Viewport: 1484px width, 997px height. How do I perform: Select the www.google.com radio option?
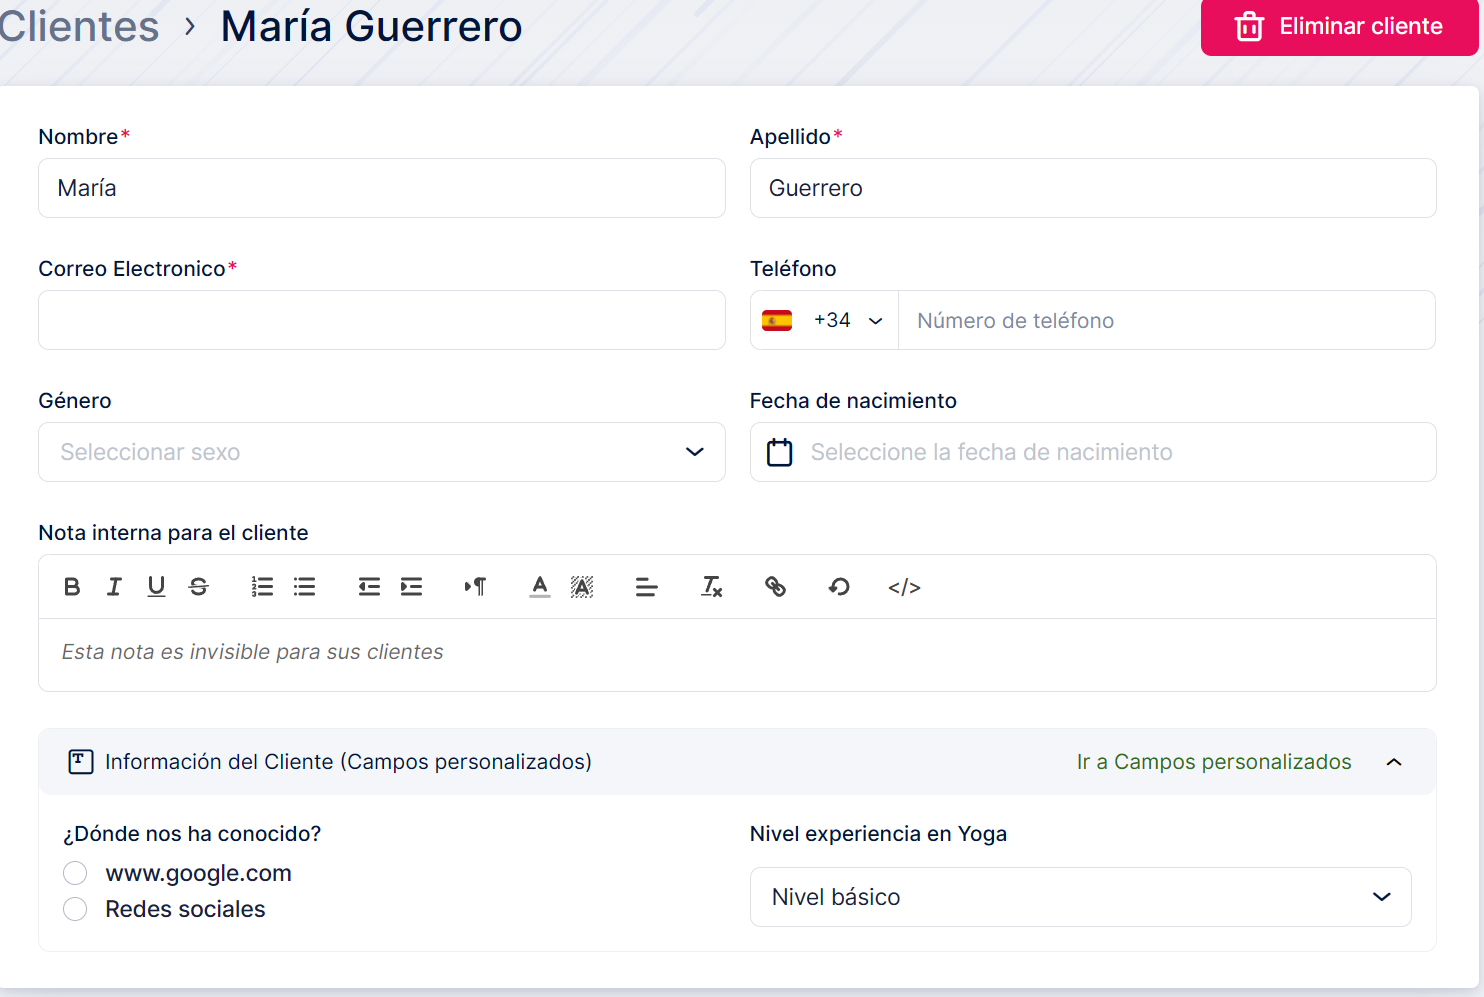coord(75,873)
